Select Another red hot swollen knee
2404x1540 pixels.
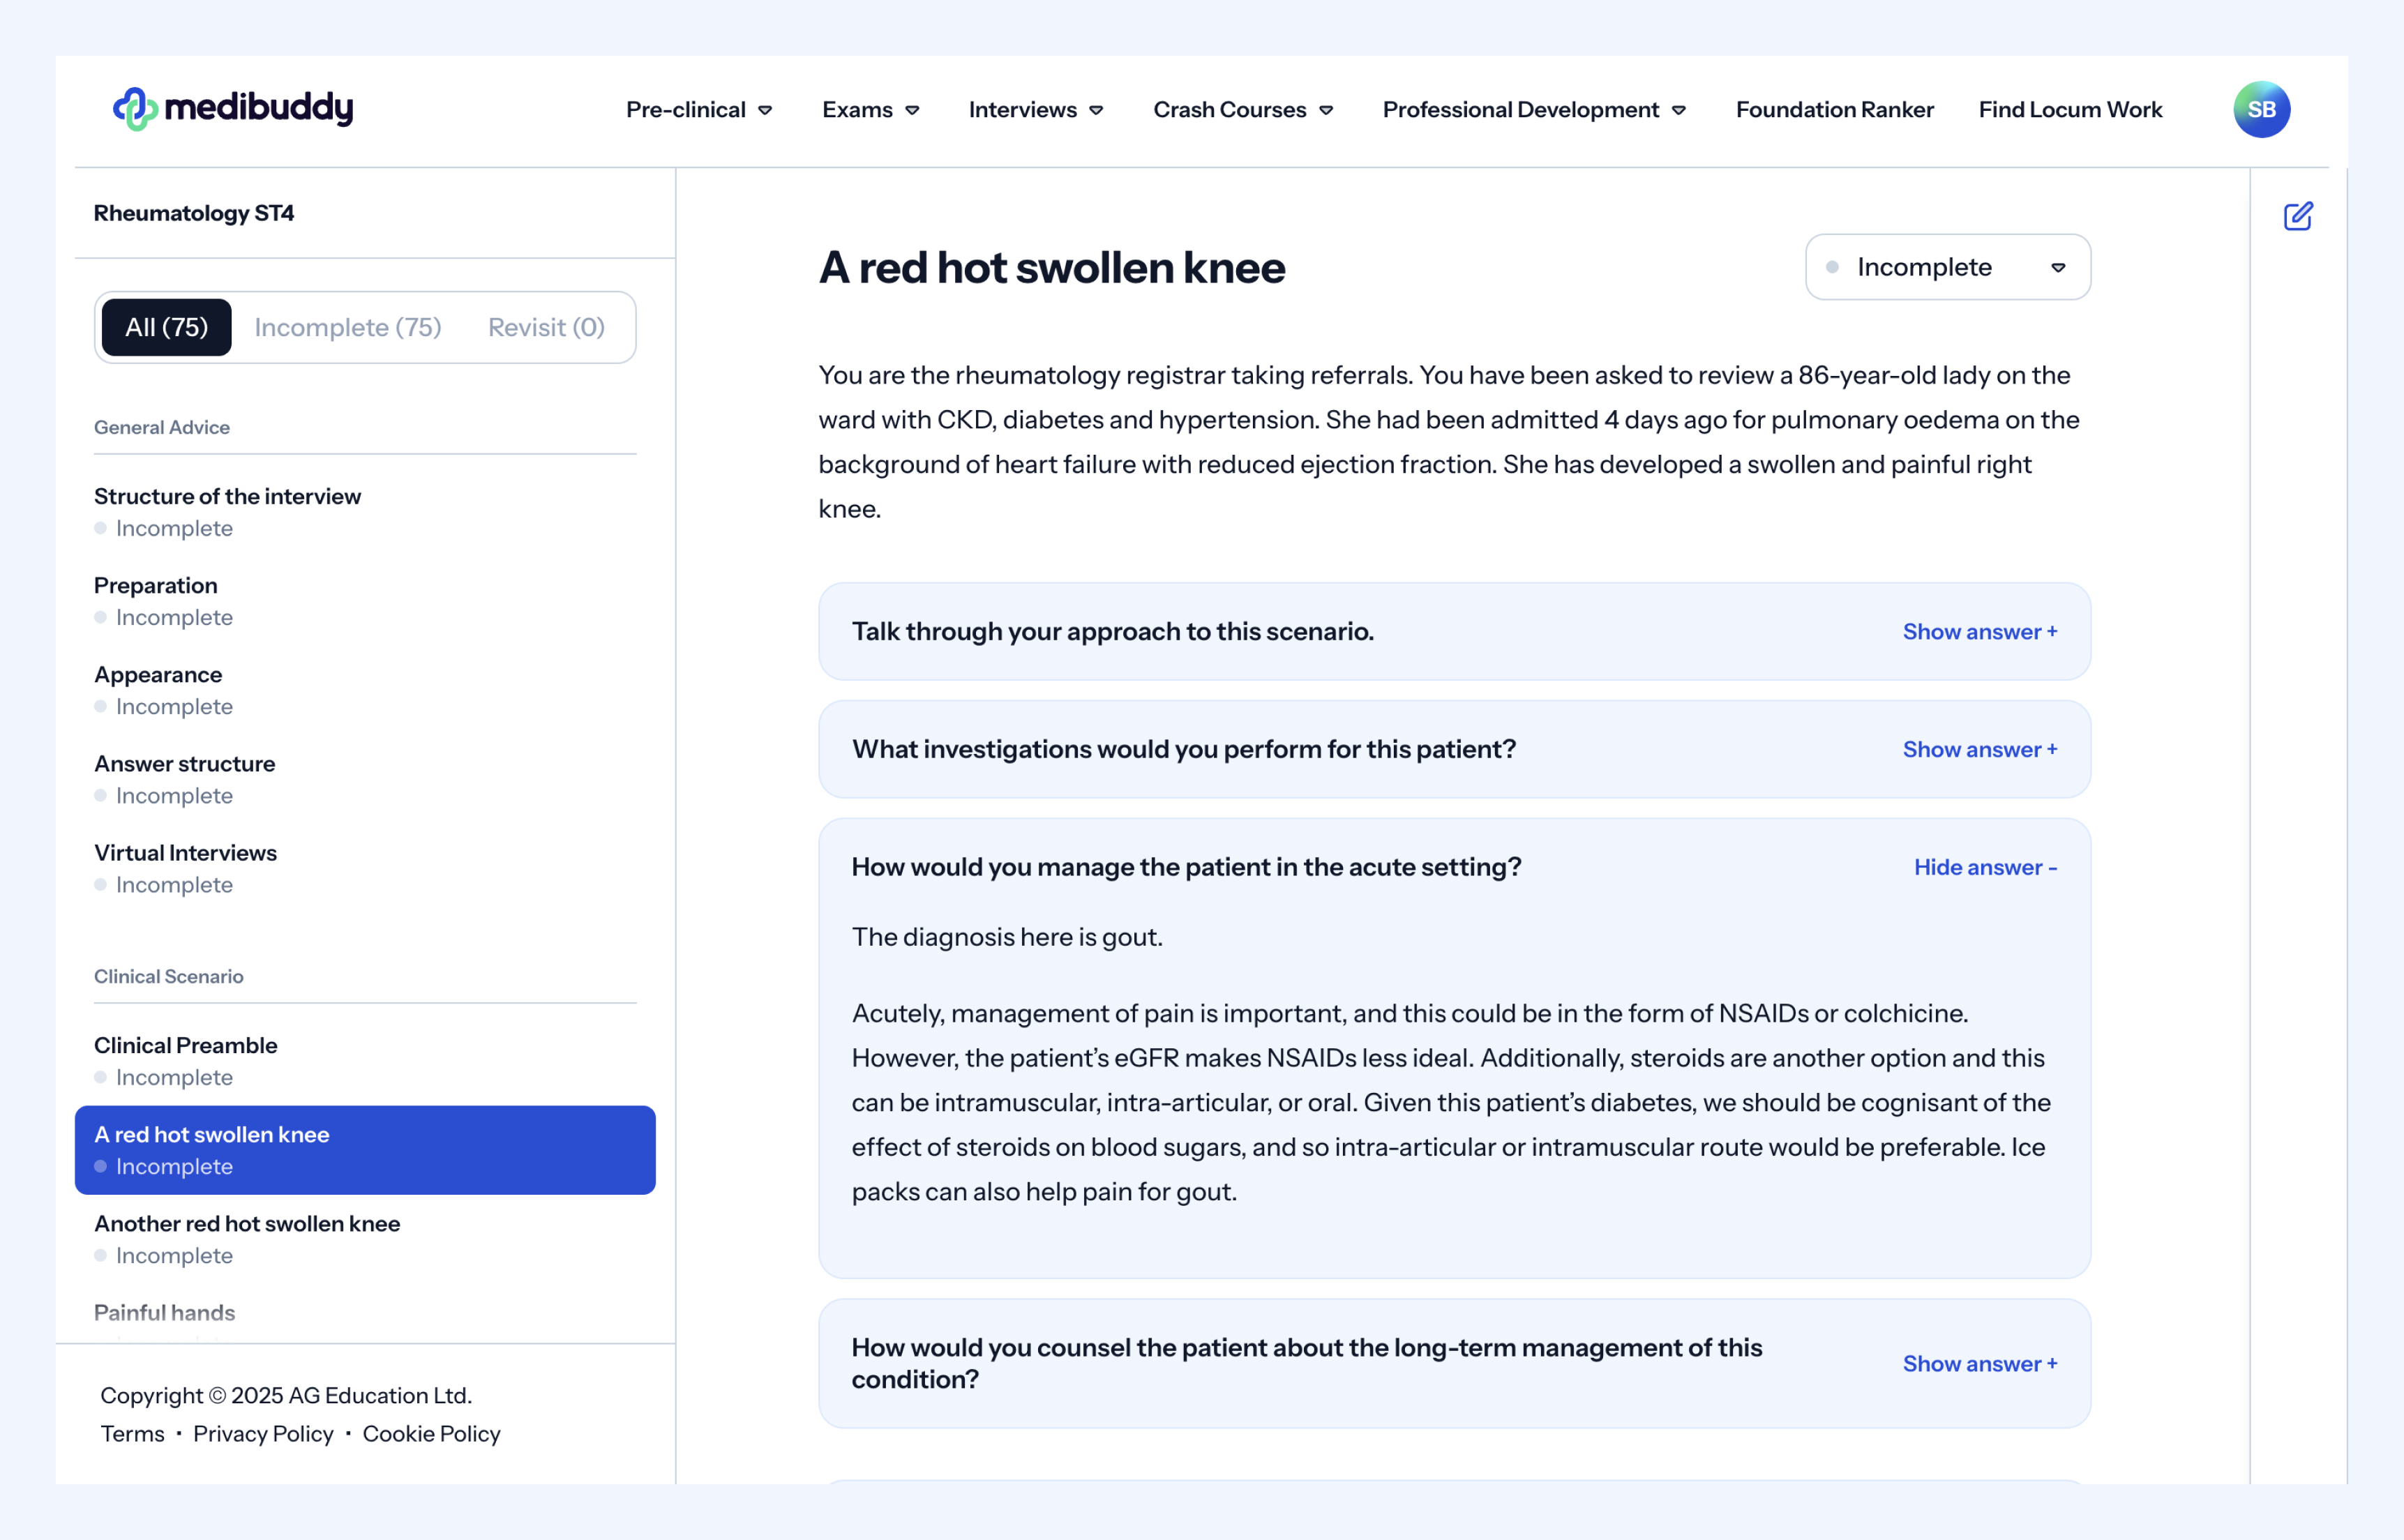(x=247, y=1224)
